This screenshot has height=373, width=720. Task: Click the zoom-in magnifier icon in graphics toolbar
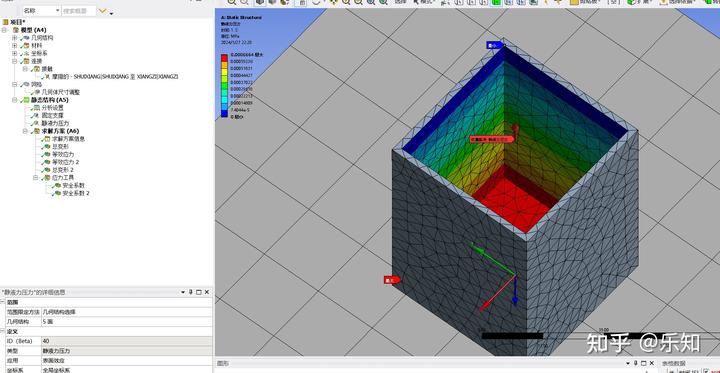pos(232,2)
